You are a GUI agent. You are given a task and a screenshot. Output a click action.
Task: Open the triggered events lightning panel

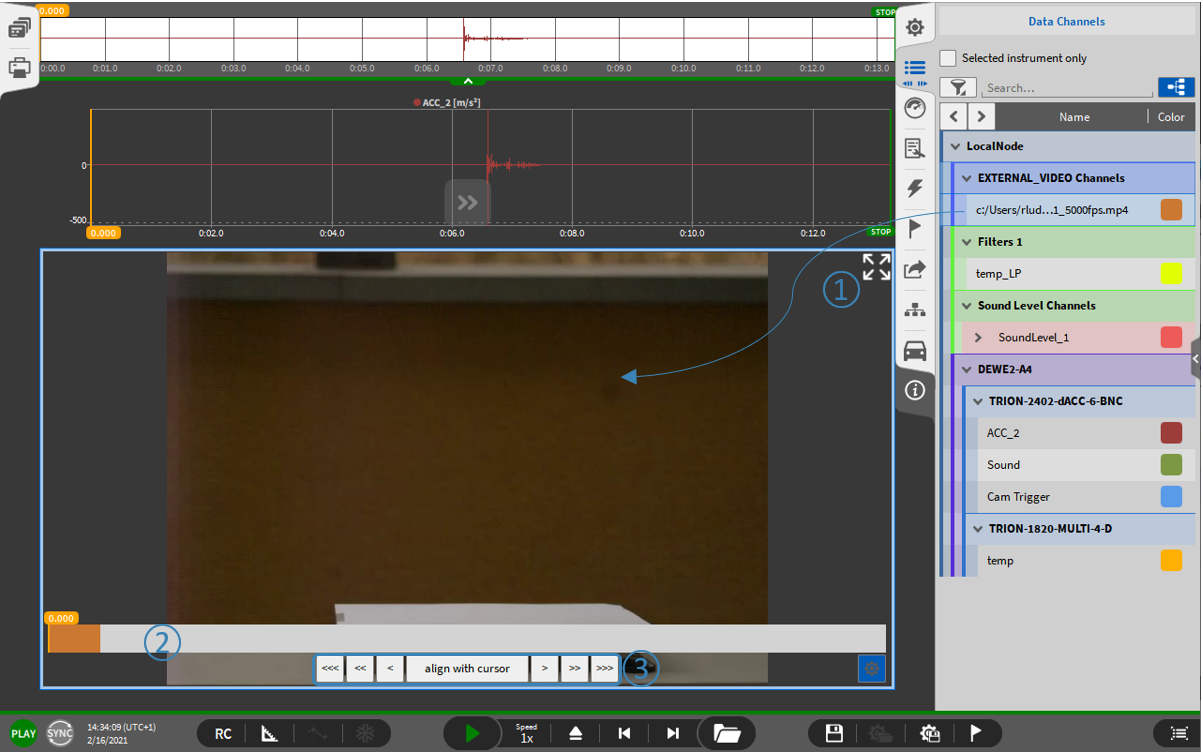[x=914, y=188]
